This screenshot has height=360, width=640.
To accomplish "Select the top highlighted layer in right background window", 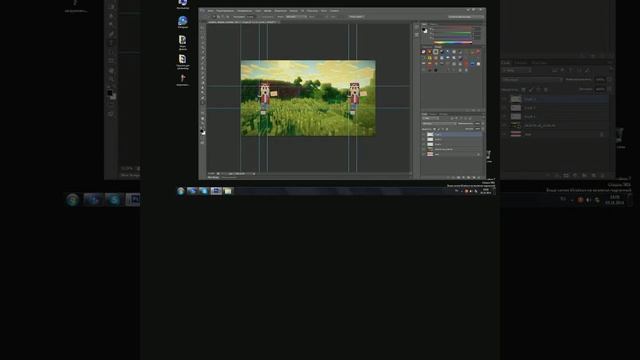I will pos(555,99).
